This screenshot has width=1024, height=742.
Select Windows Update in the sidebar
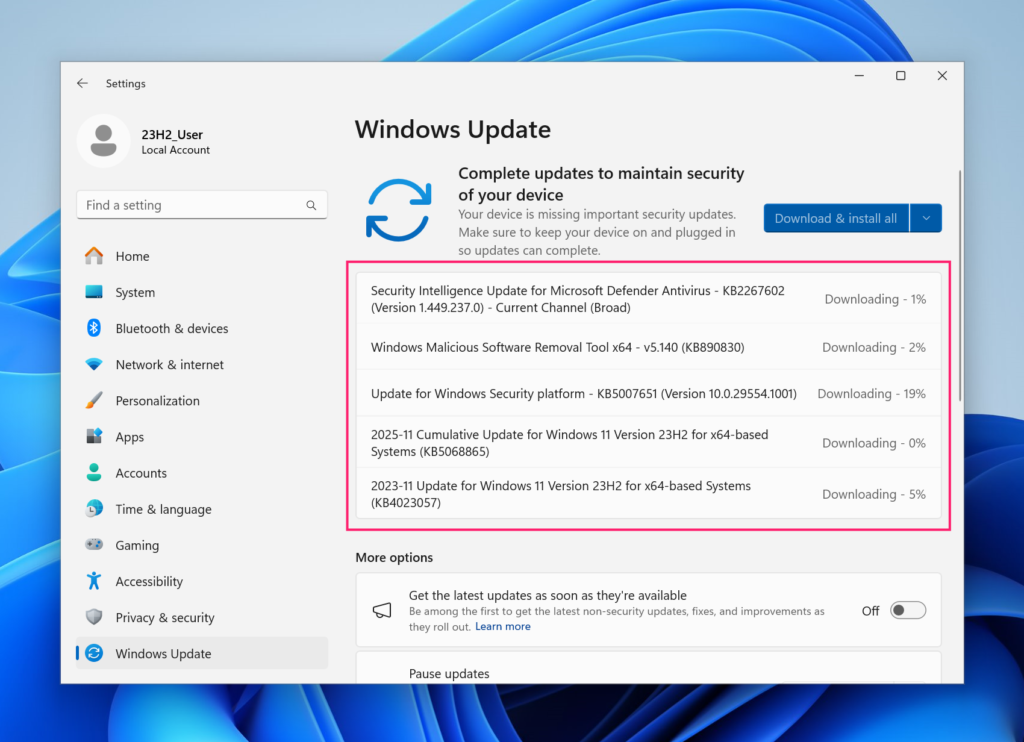202,653
